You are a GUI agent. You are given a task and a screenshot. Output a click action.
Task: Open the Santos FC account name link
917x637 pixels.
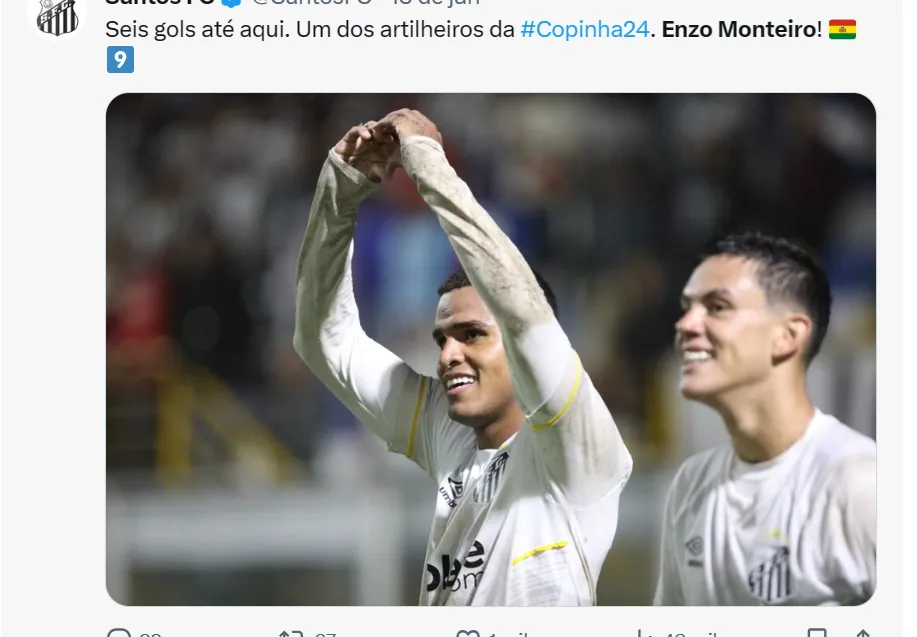pos(160,2)
